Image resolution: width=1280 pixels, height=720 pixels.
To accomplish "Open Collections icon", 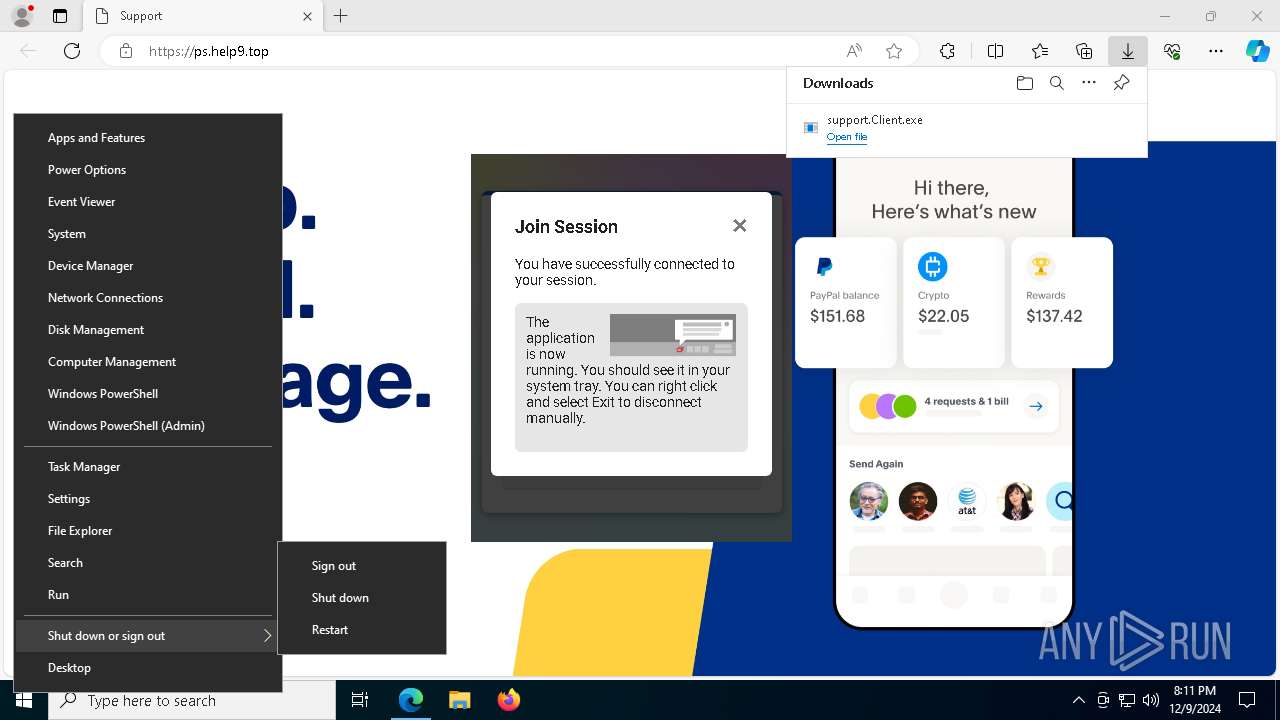I will click(1084, 51).
